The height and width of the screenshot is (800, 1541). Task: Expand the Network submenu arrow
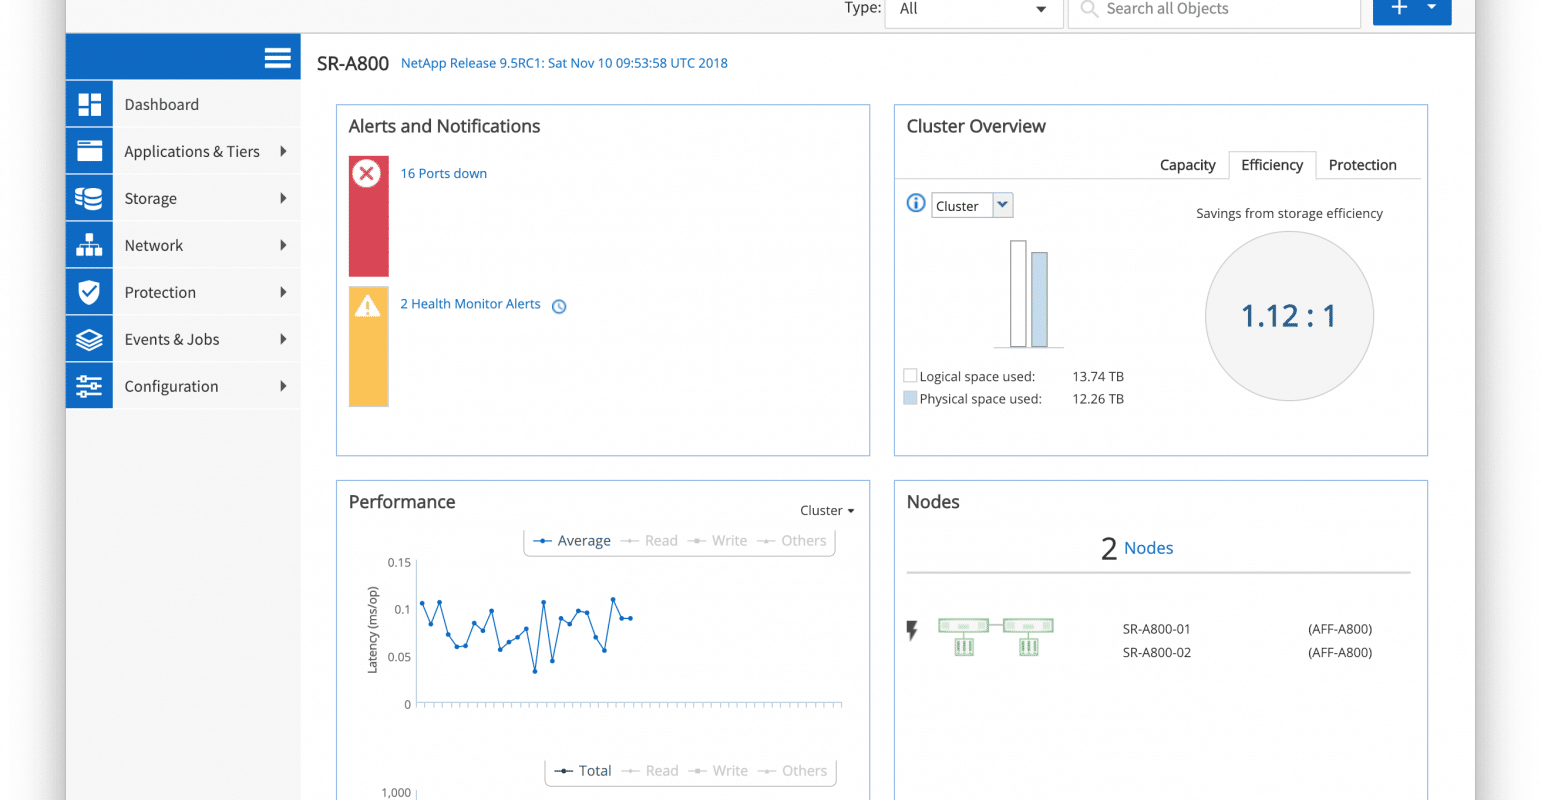coord(283,245)
